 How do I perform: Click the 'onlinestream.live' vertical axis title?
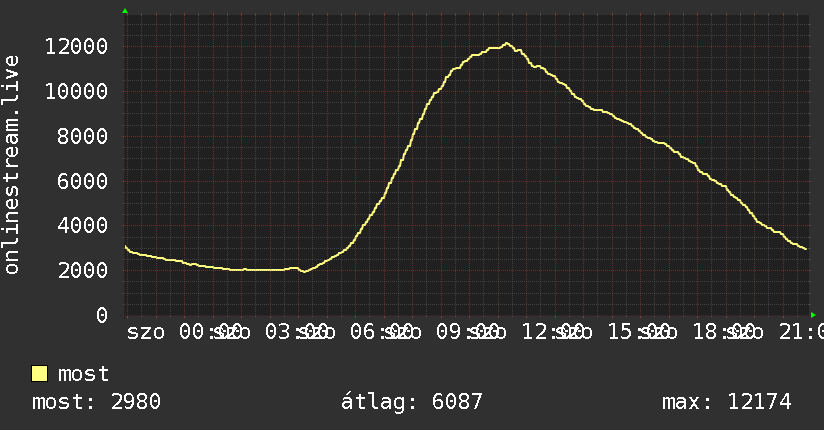pos(12,165)
